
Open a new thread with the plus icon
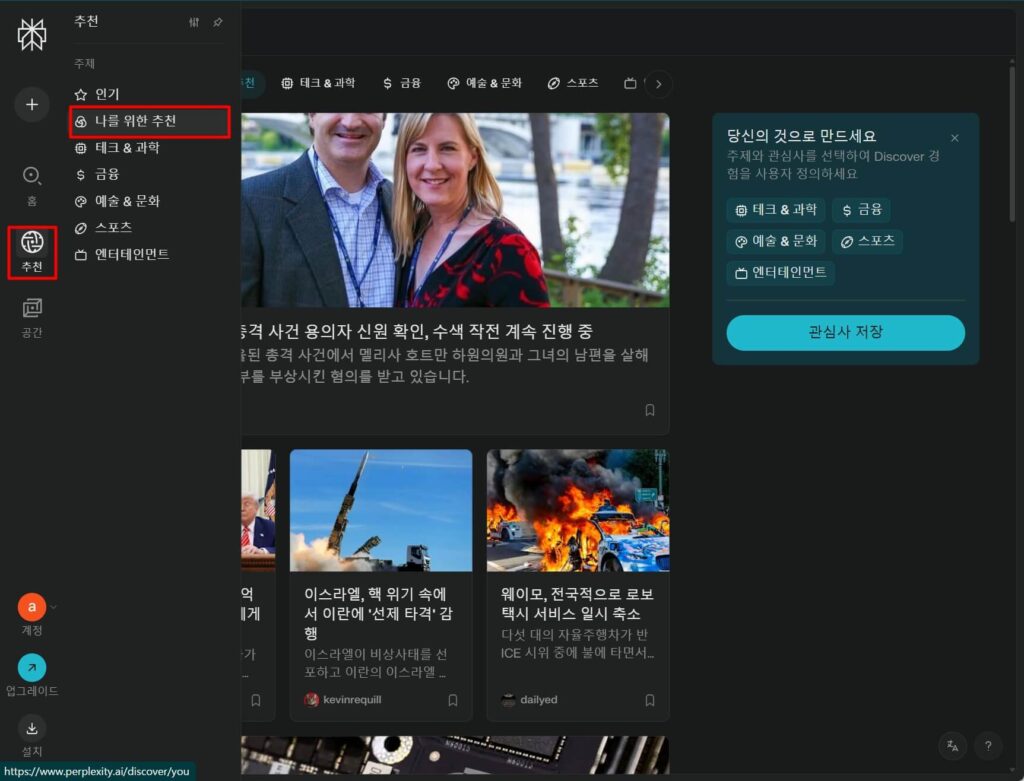(x=31, y=104)
